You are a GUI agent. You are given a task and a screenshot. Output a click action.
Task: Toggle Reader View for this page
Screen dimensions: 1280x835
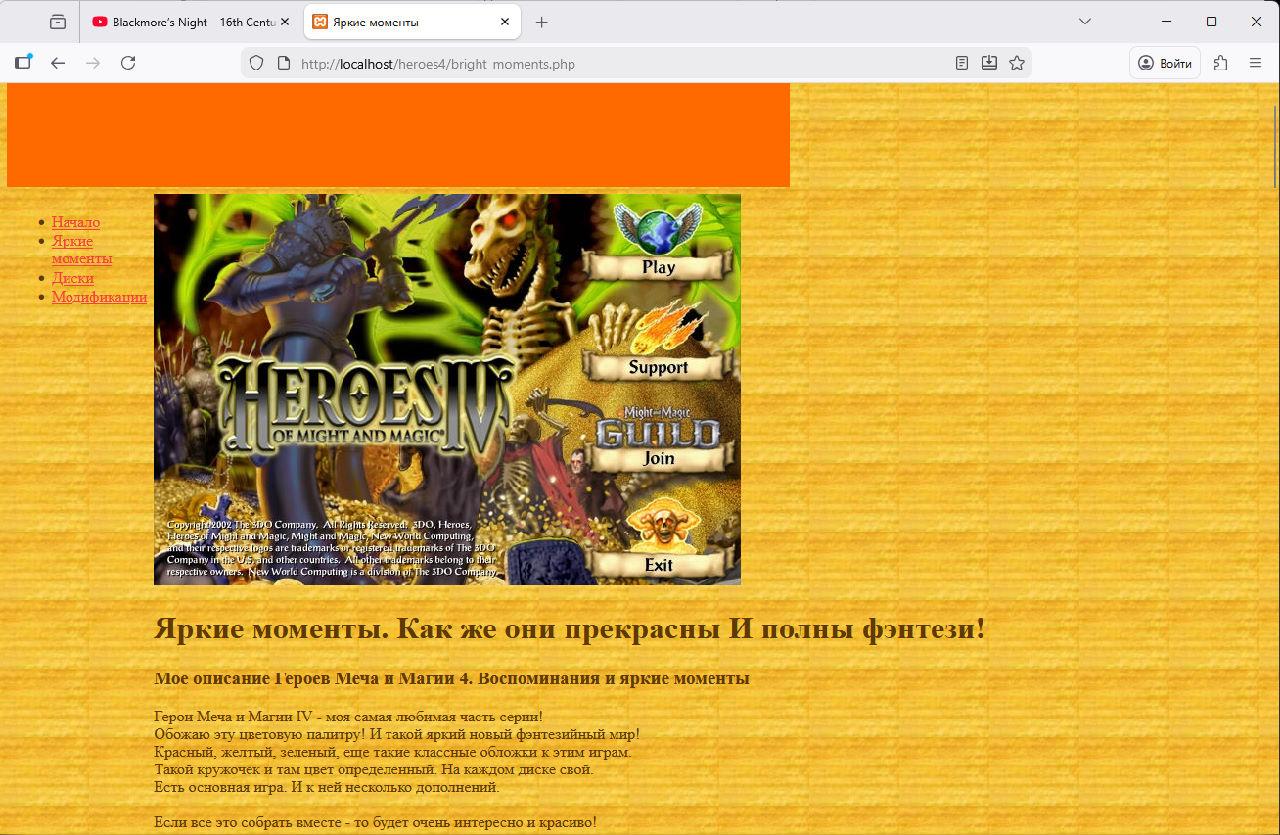(961, 63)
